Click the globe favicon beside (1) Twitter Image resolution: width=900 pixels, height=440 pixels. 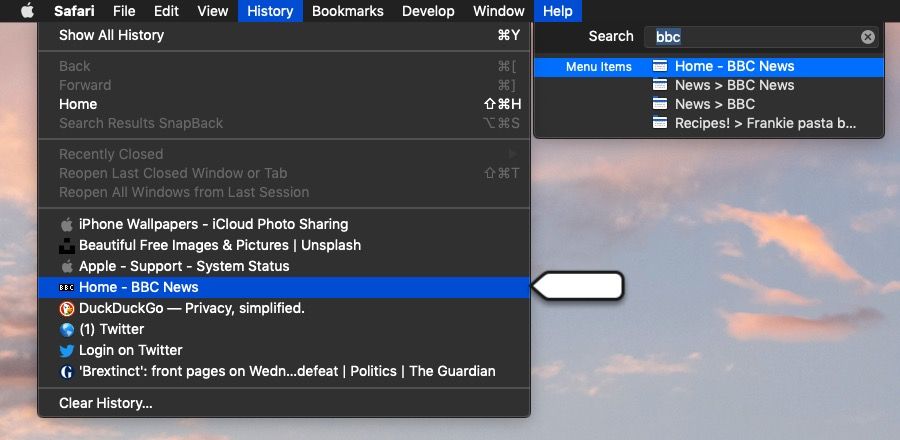pos(67,329)
